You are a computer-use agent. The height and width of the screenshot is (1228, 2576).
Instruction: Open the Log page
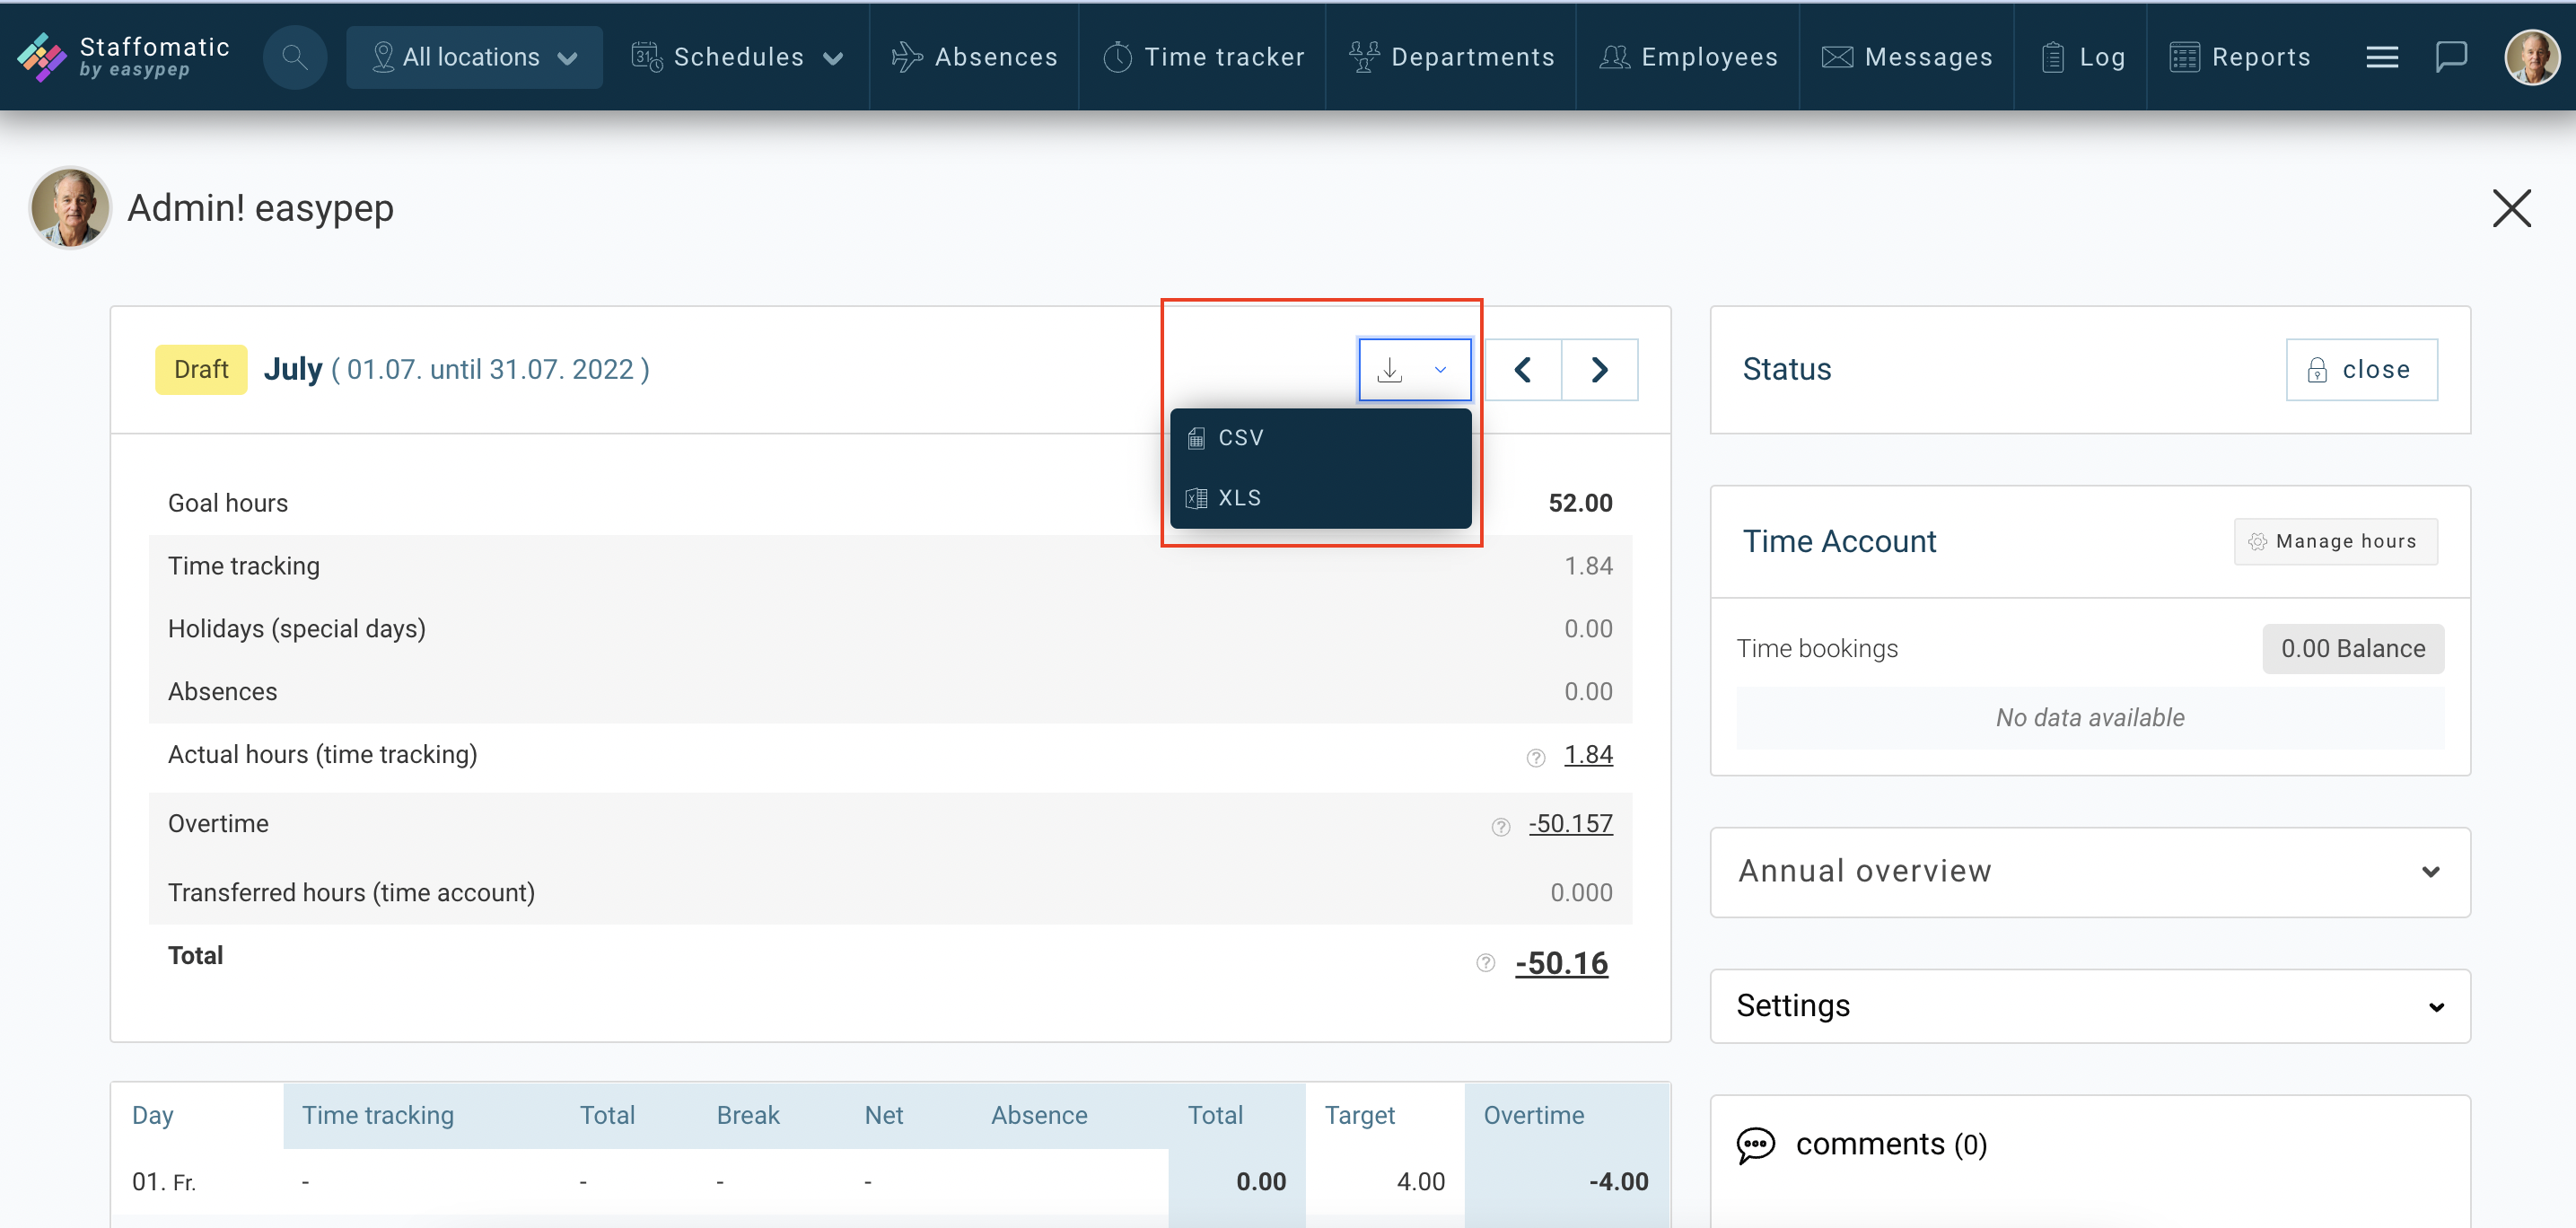tap(2082, 57)
